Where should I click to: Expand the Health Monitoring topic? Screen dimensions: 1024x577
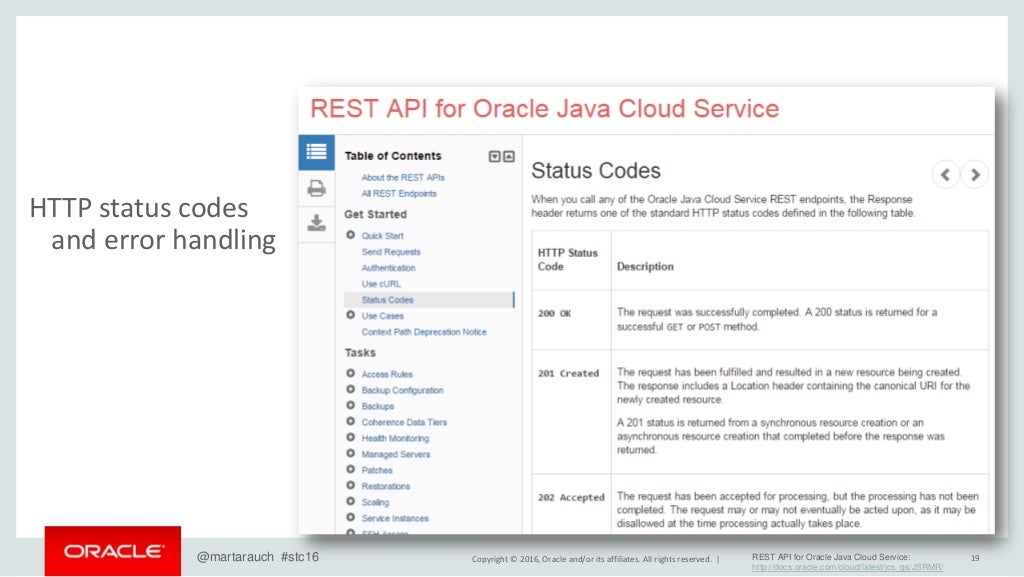tap(351, 438)
